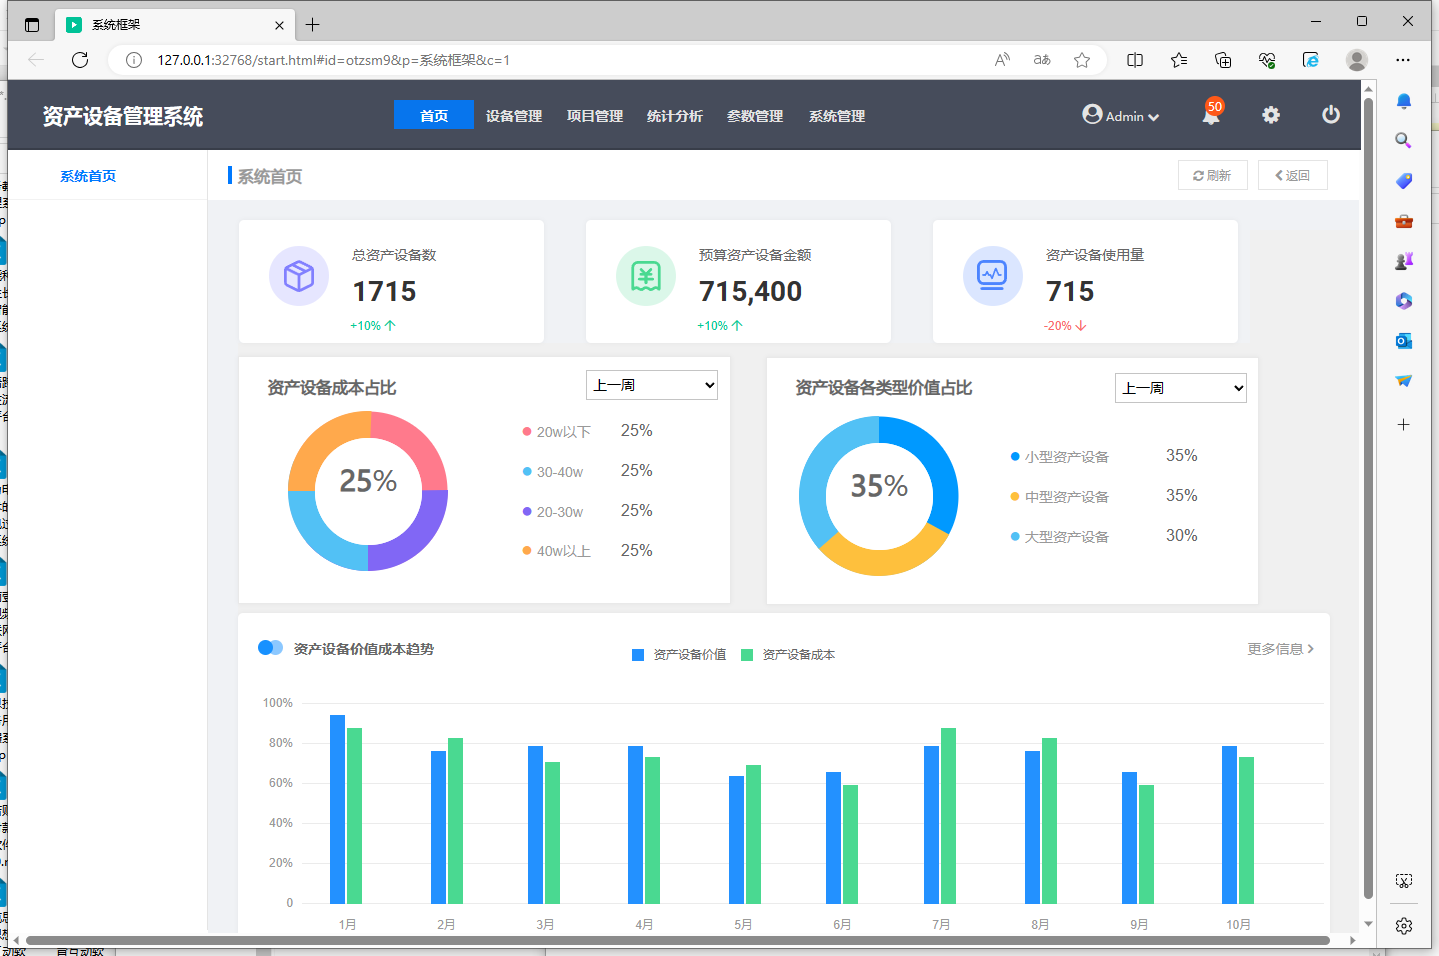Click the 返回 button
Screen dimensions: 1439x956
[x=1292, y=175]
